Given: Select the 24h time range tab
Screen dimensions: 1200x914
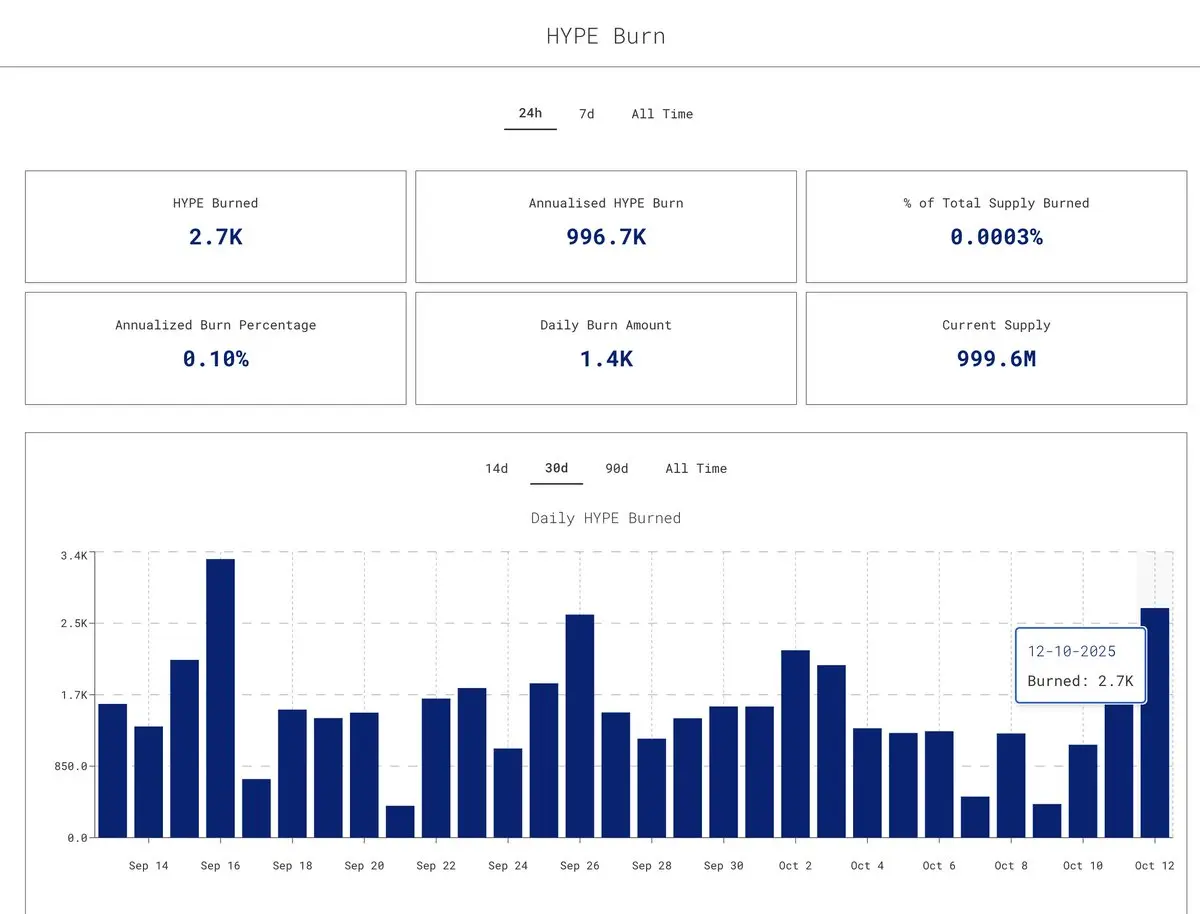Looking at the screenshot, I should point(530,114).
